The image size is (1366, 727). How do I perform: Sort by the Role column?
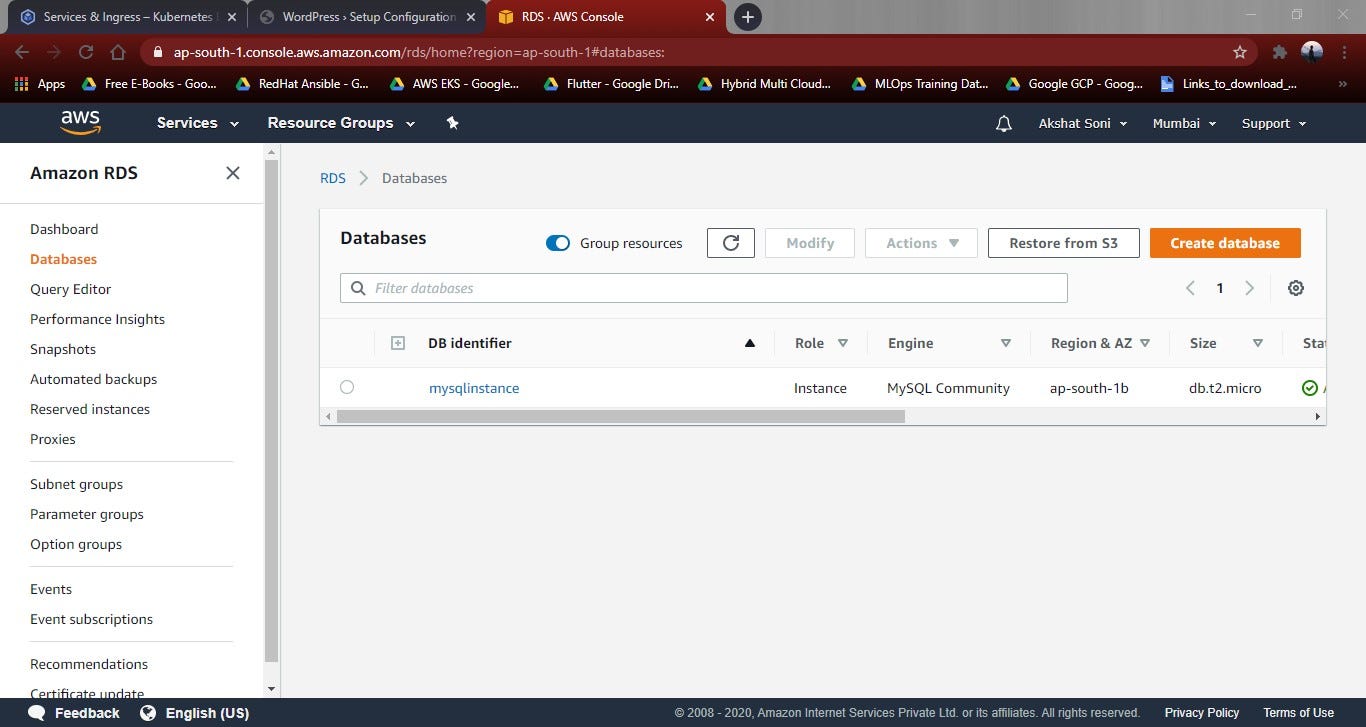843,343
